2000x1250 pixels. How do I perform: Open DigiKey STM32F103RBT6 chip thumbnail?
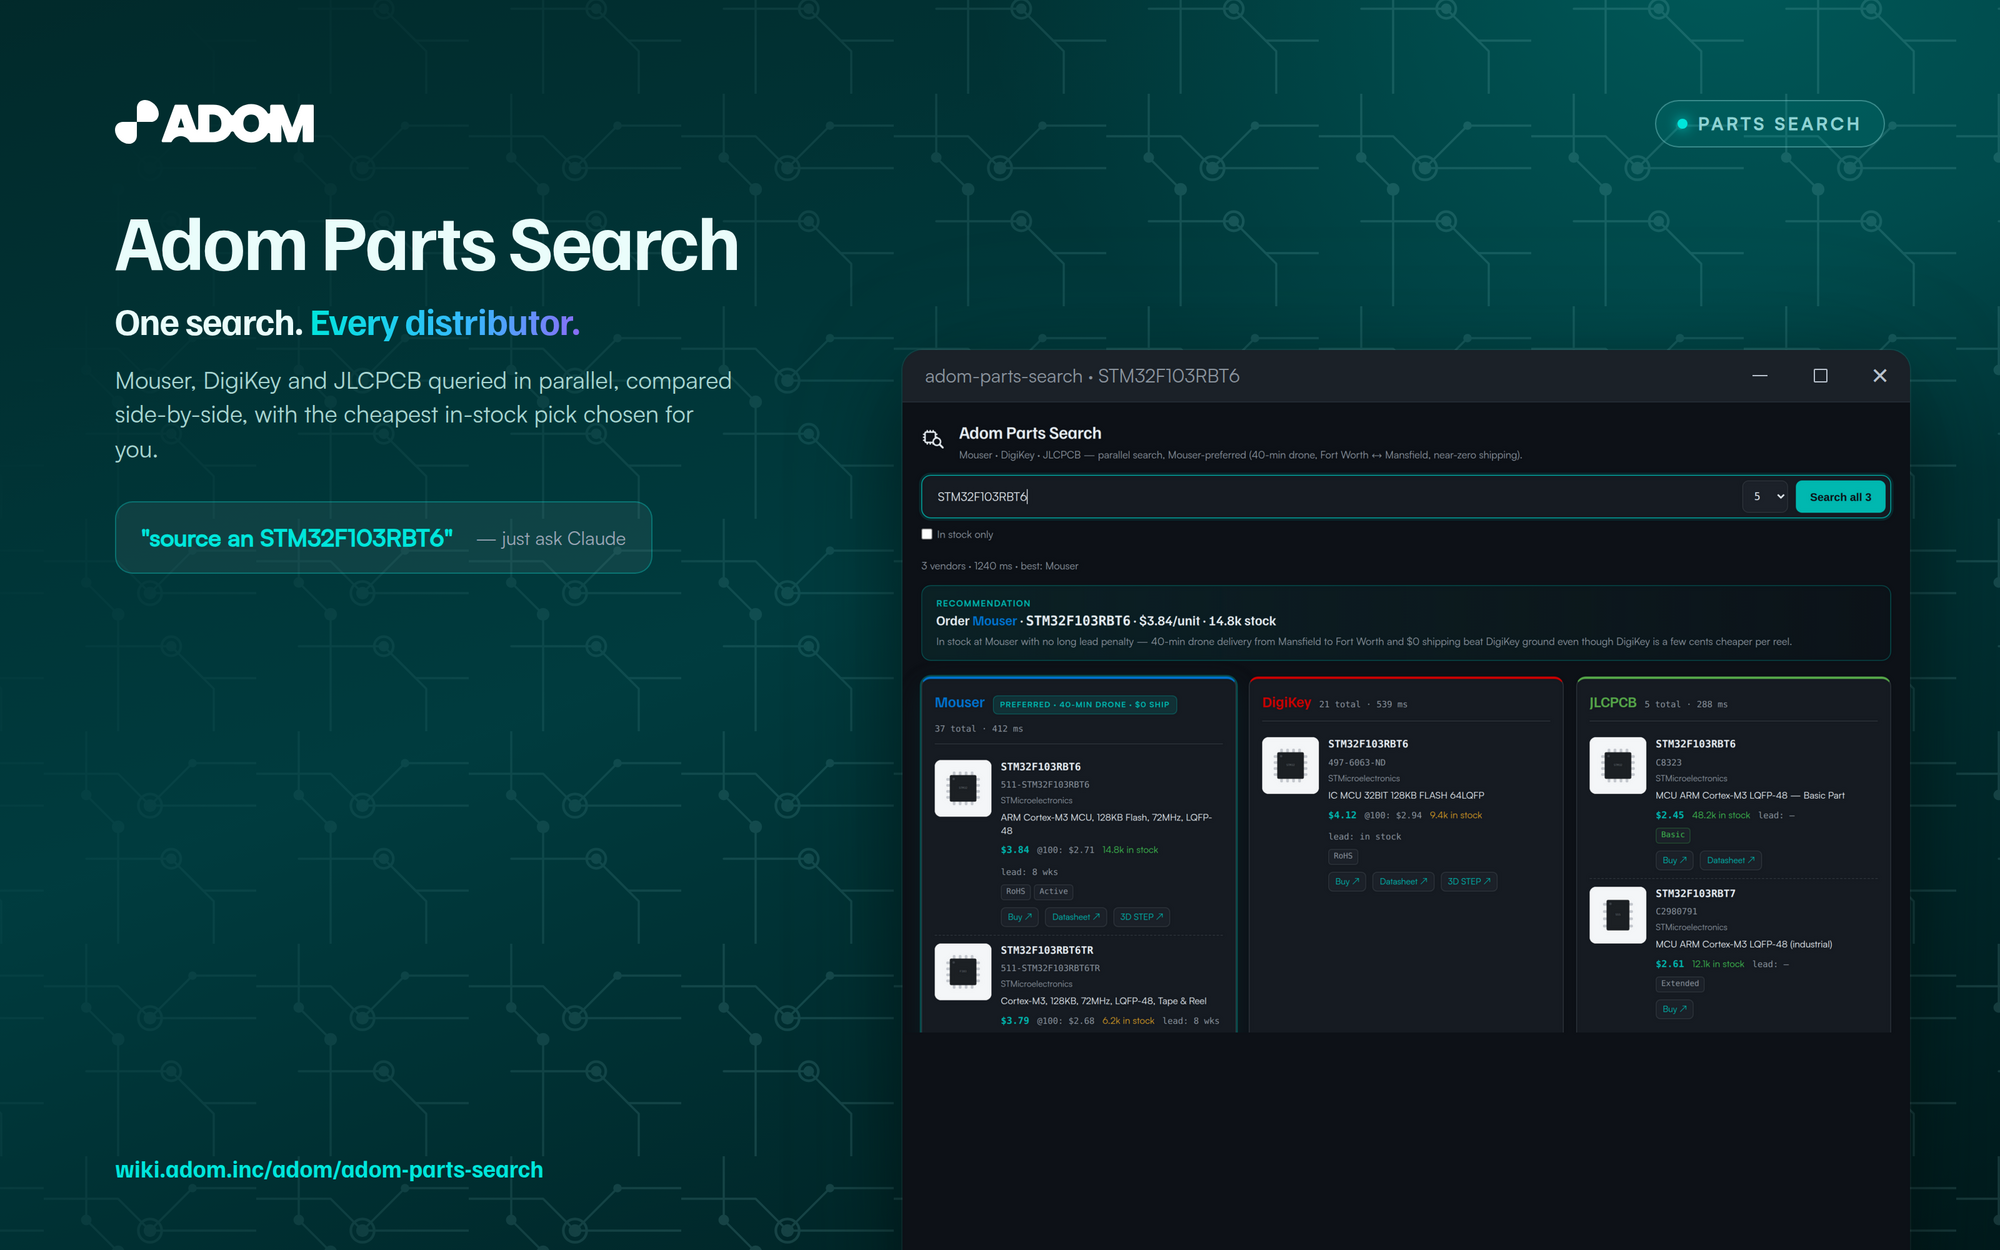[1290, 766]
